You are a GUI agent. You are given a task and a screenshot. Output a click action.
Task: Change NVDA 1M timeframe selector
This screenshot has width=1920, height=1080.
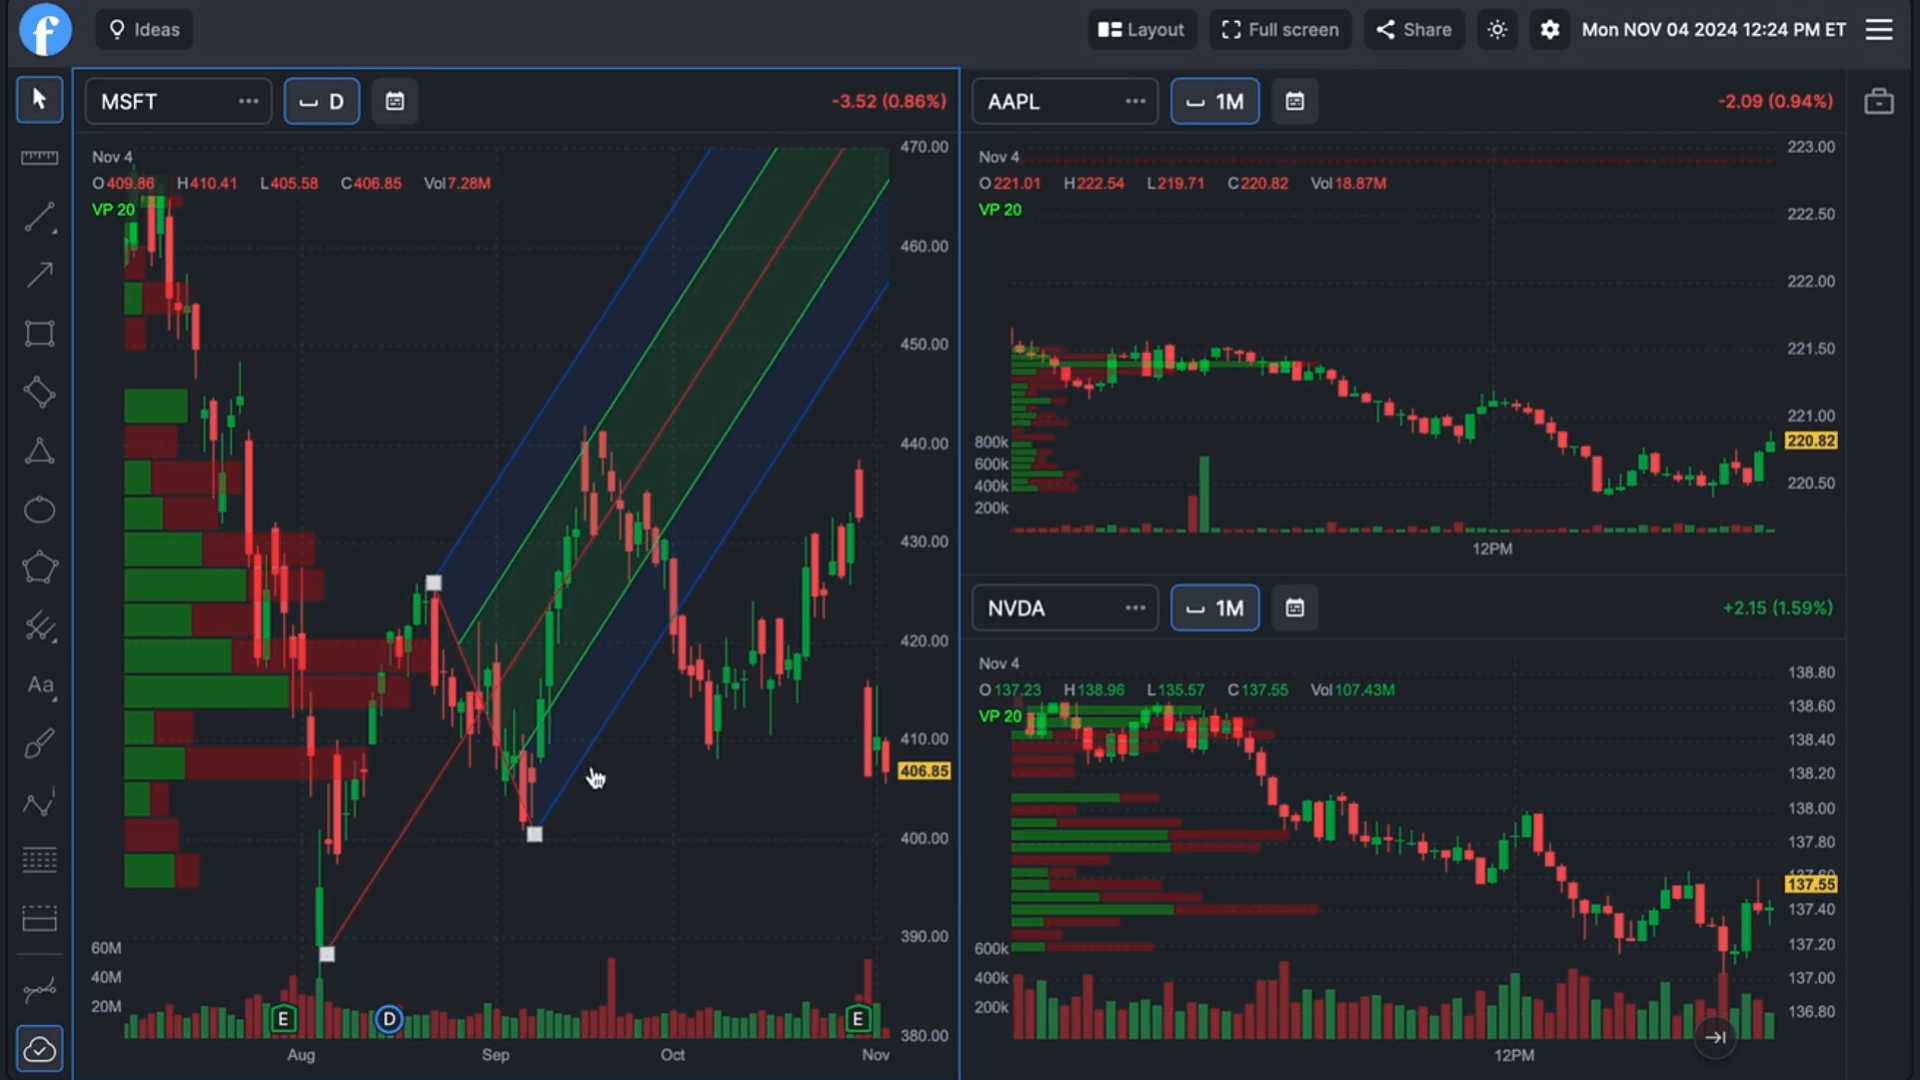pos(1215,608)
